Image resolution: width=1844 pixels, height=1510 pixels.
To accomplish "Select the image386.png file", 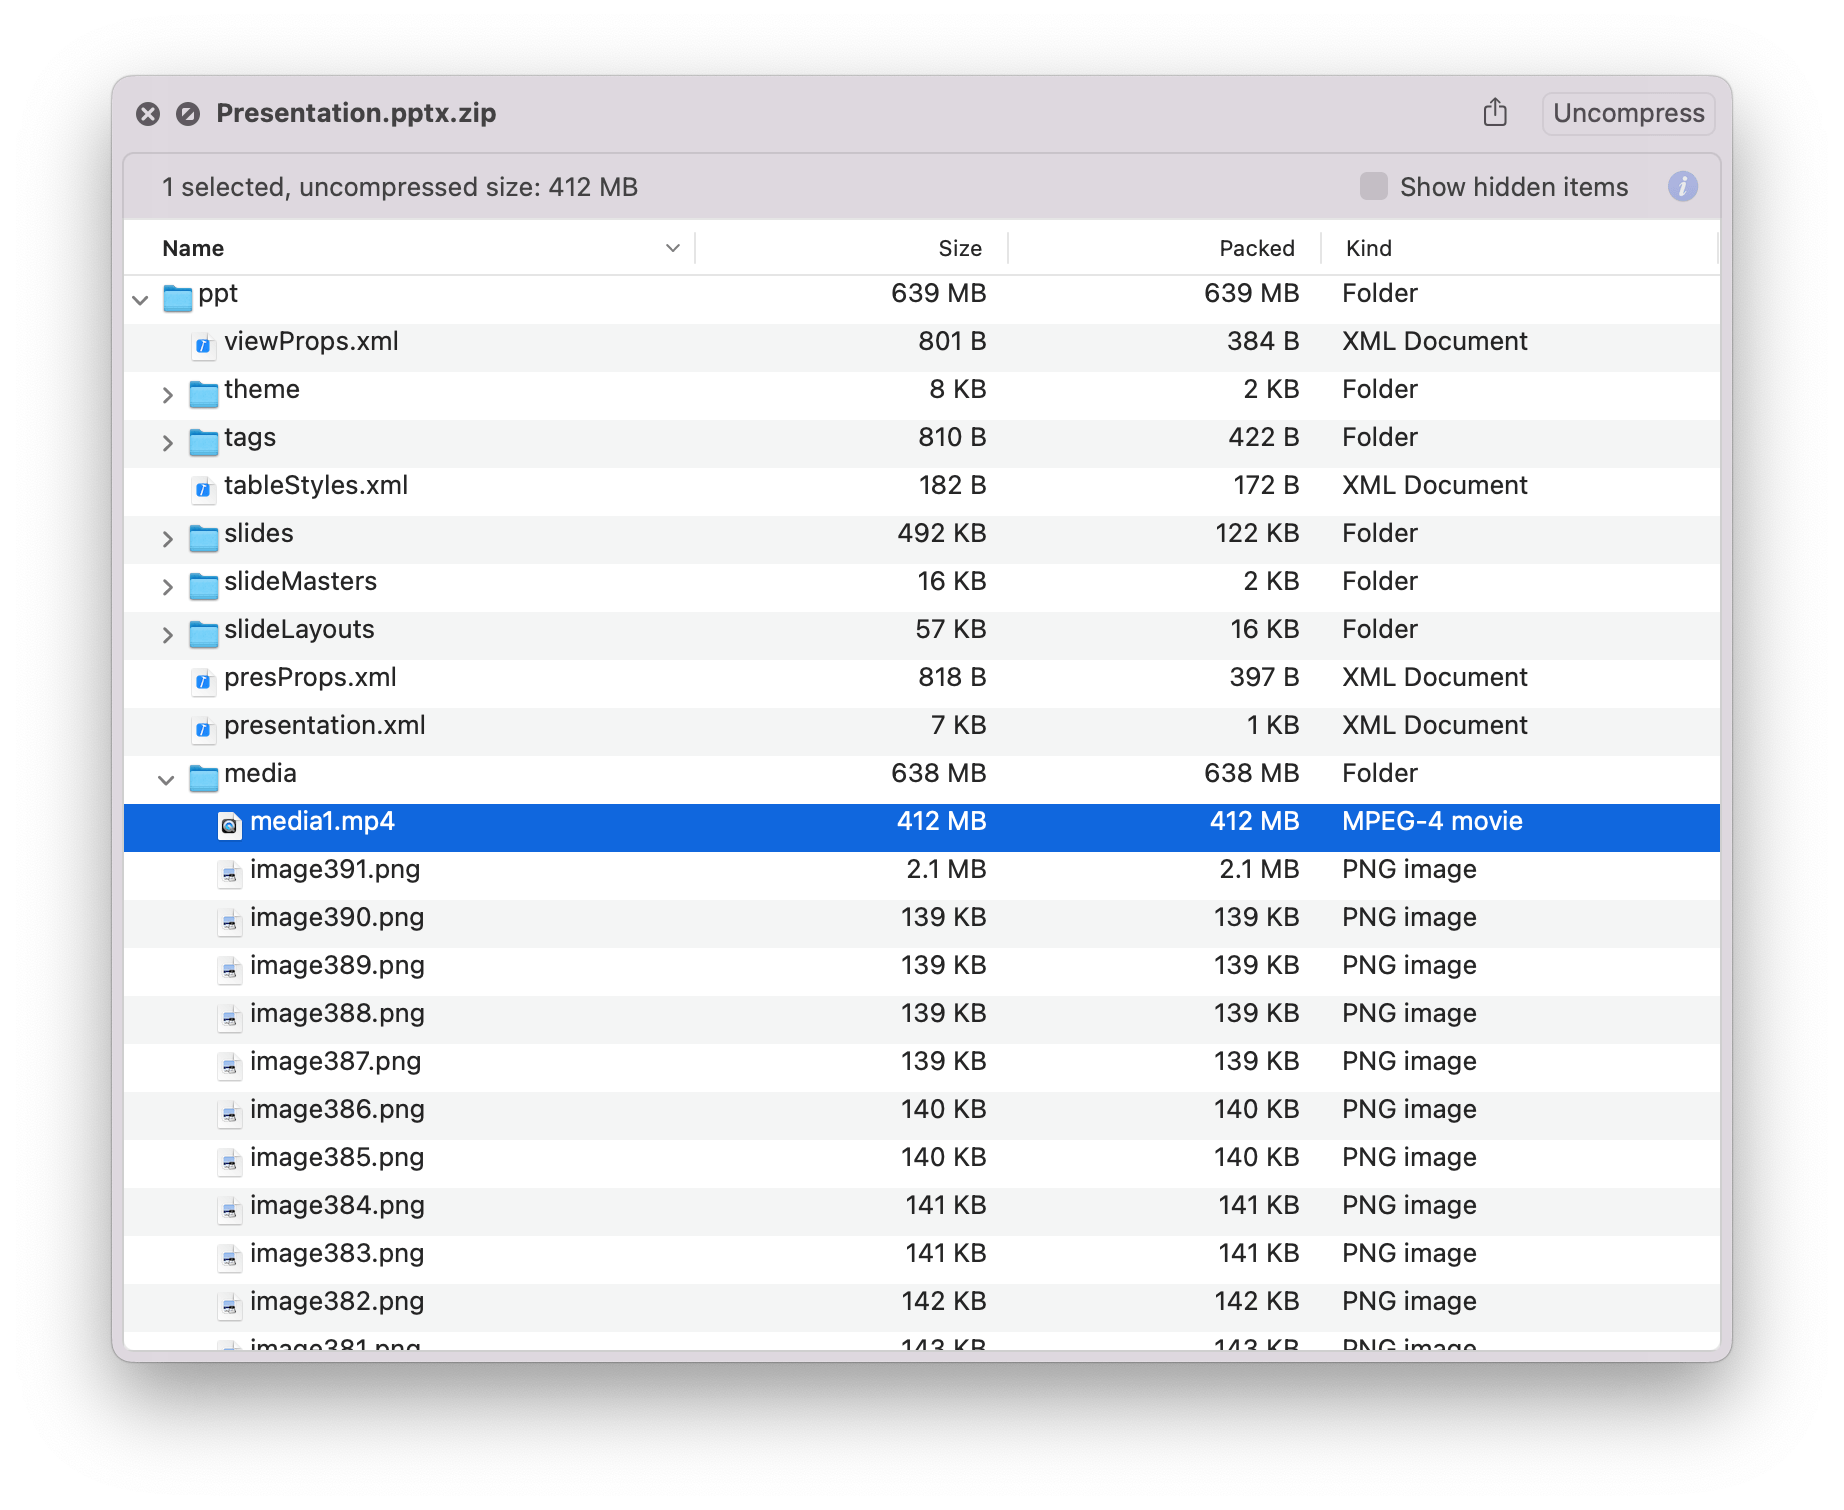I will tap(922, 1110).
